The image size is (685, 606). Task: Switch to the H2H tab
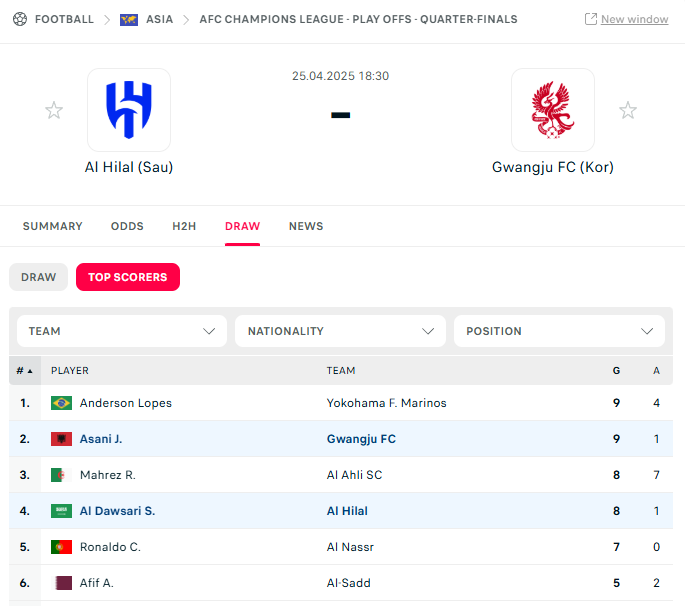click(x=184, y=226)
